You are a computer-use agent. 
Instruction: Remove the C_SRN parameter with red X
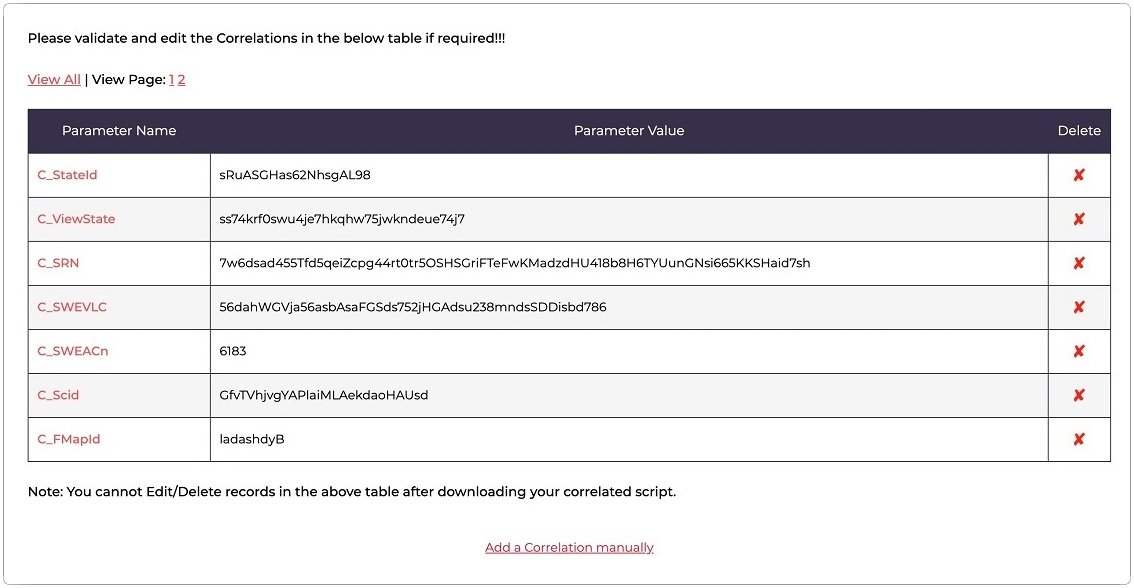(1079, 263)
